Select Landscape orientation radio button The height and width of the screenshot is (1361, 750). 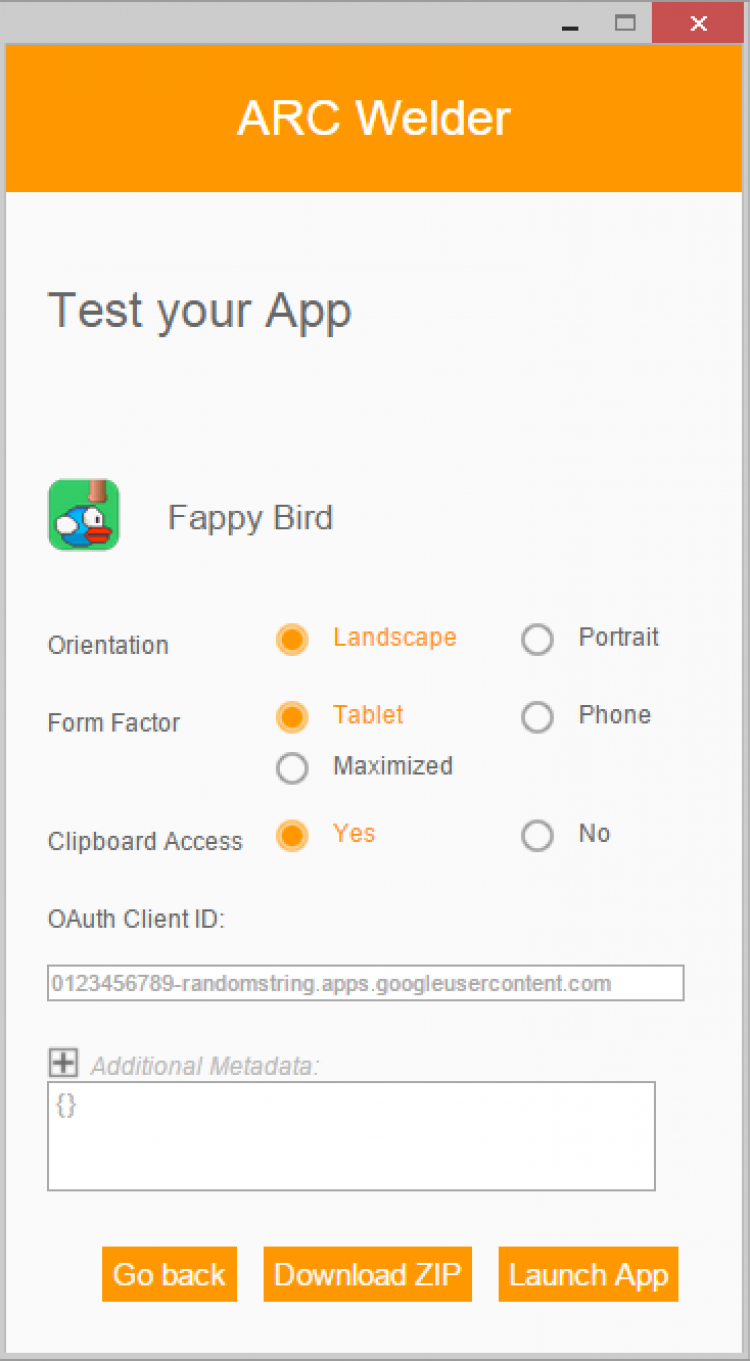point(292,639)
